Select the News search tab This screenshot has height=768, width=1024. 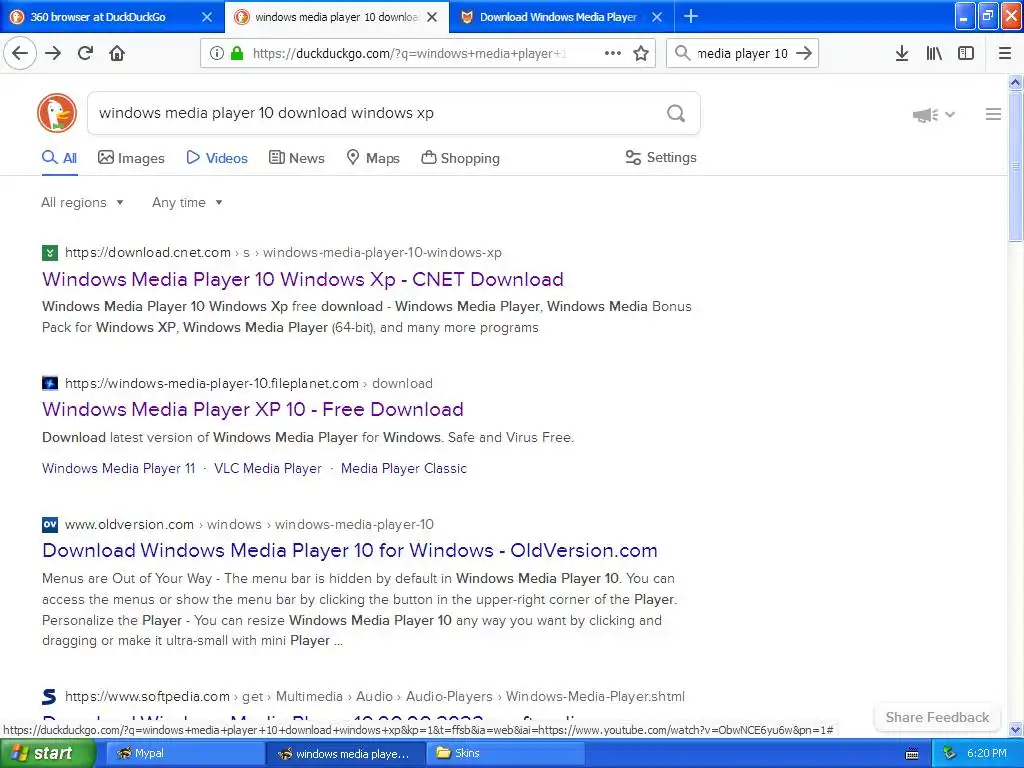point(296,158)
